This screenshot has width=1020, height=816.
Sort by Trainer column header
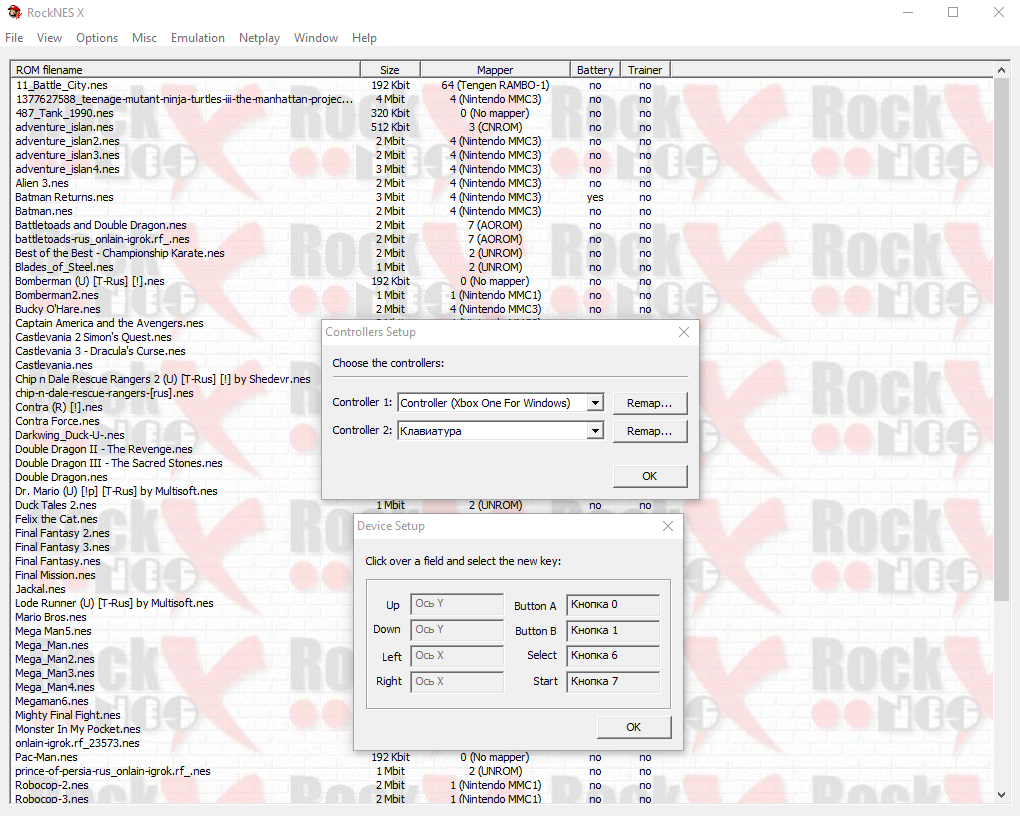pyautogui.click(x=645, y=70)
